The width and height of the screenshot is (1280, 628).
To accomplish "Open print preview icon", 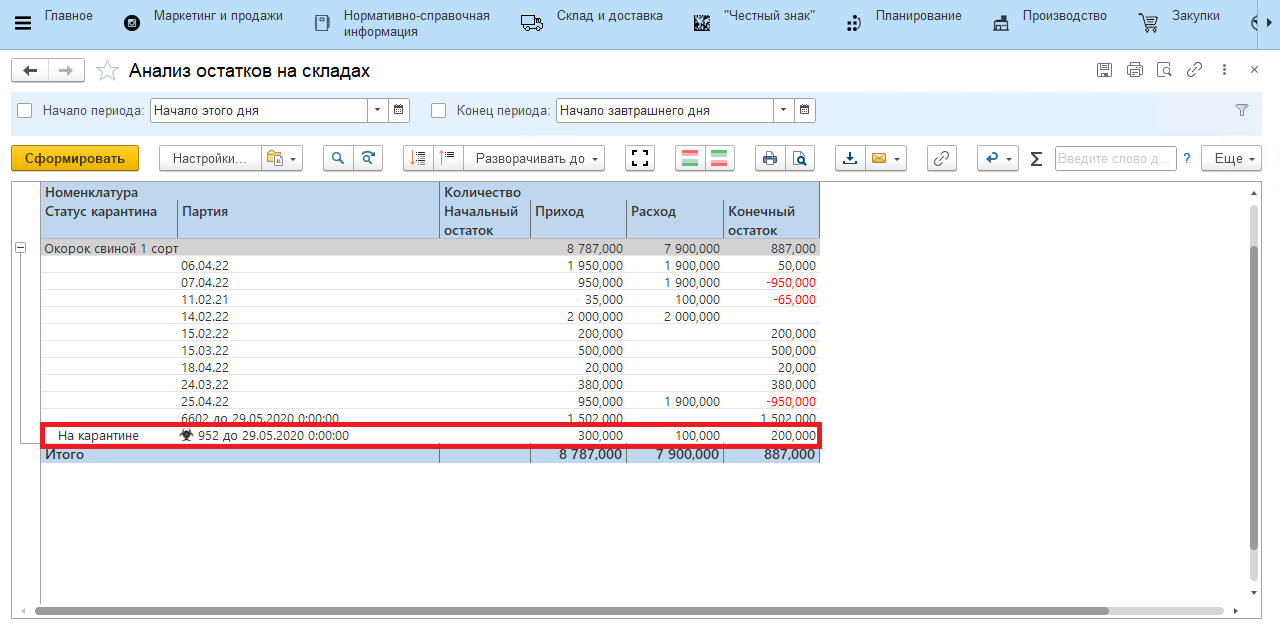I will pos(799,158).
